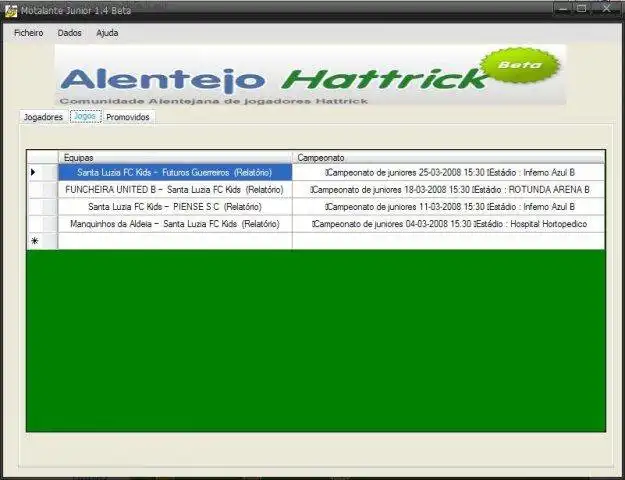Select the Jogos tab
This screenshot has width=625, height=480.
(85, 116)
